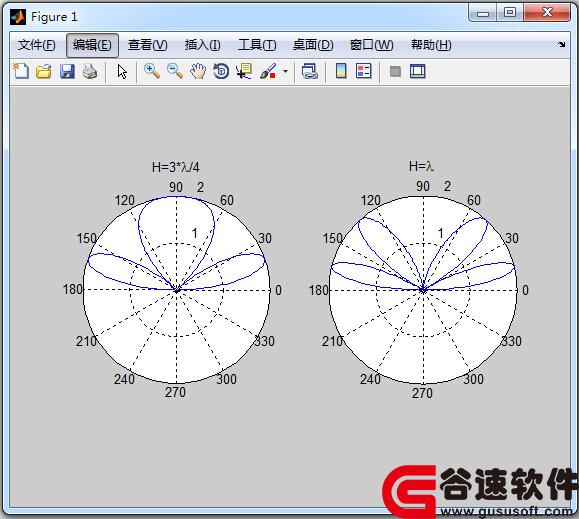The image size is (579, 519).
Task: Activate the Rotate 3D tool
Action: [x=221, y=71]
